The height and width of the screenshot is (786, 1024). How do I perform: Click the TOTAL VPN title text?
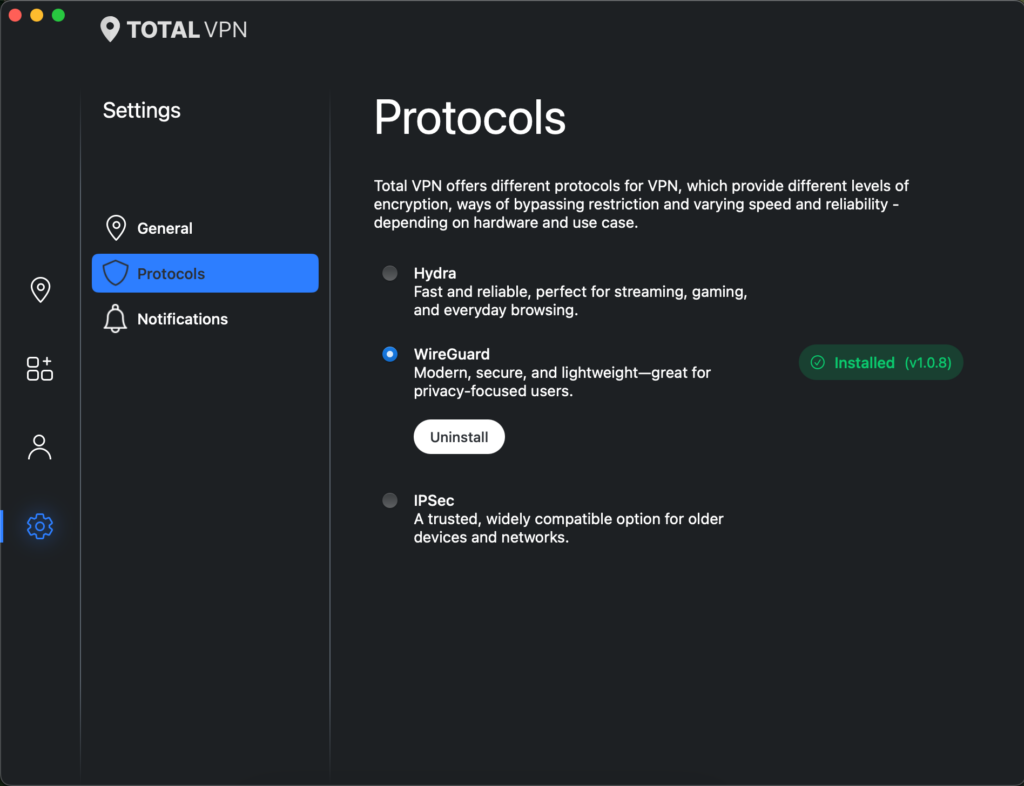187,29
